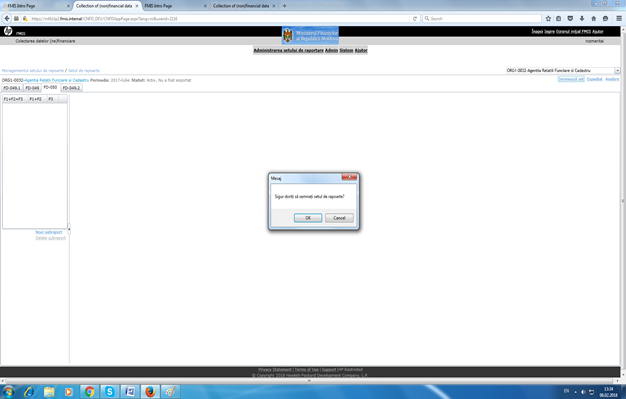This screenshot has height=399, width=626.
Task: Click the chat bubble toolbar icon
Action: click(605, 18)
